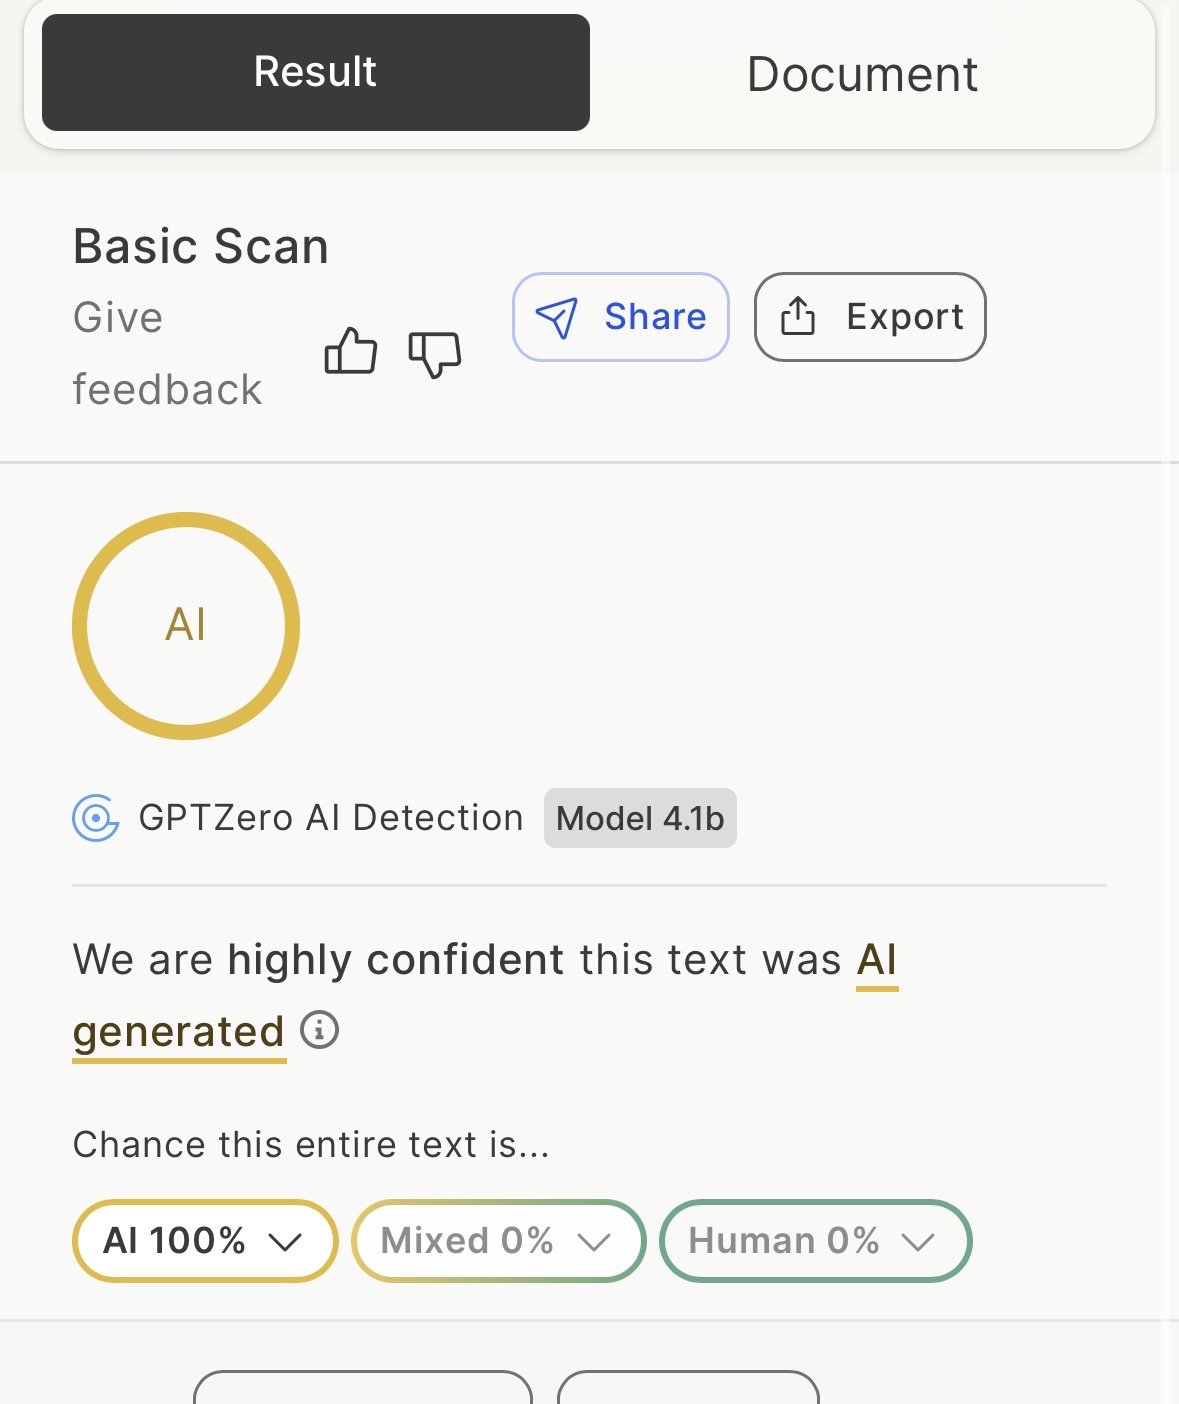Click the upload arrow Export icon

(798, 317)
